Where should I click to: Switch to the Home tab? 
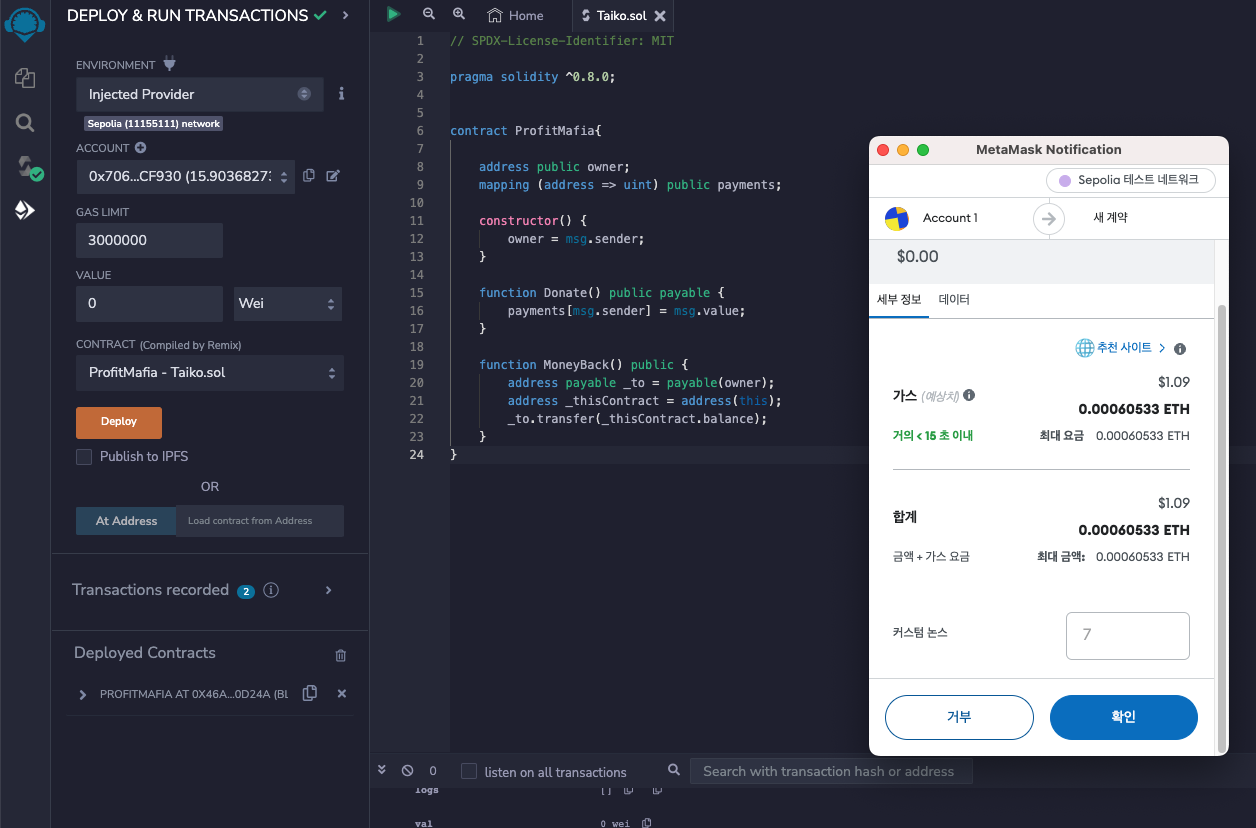[516, 15]
